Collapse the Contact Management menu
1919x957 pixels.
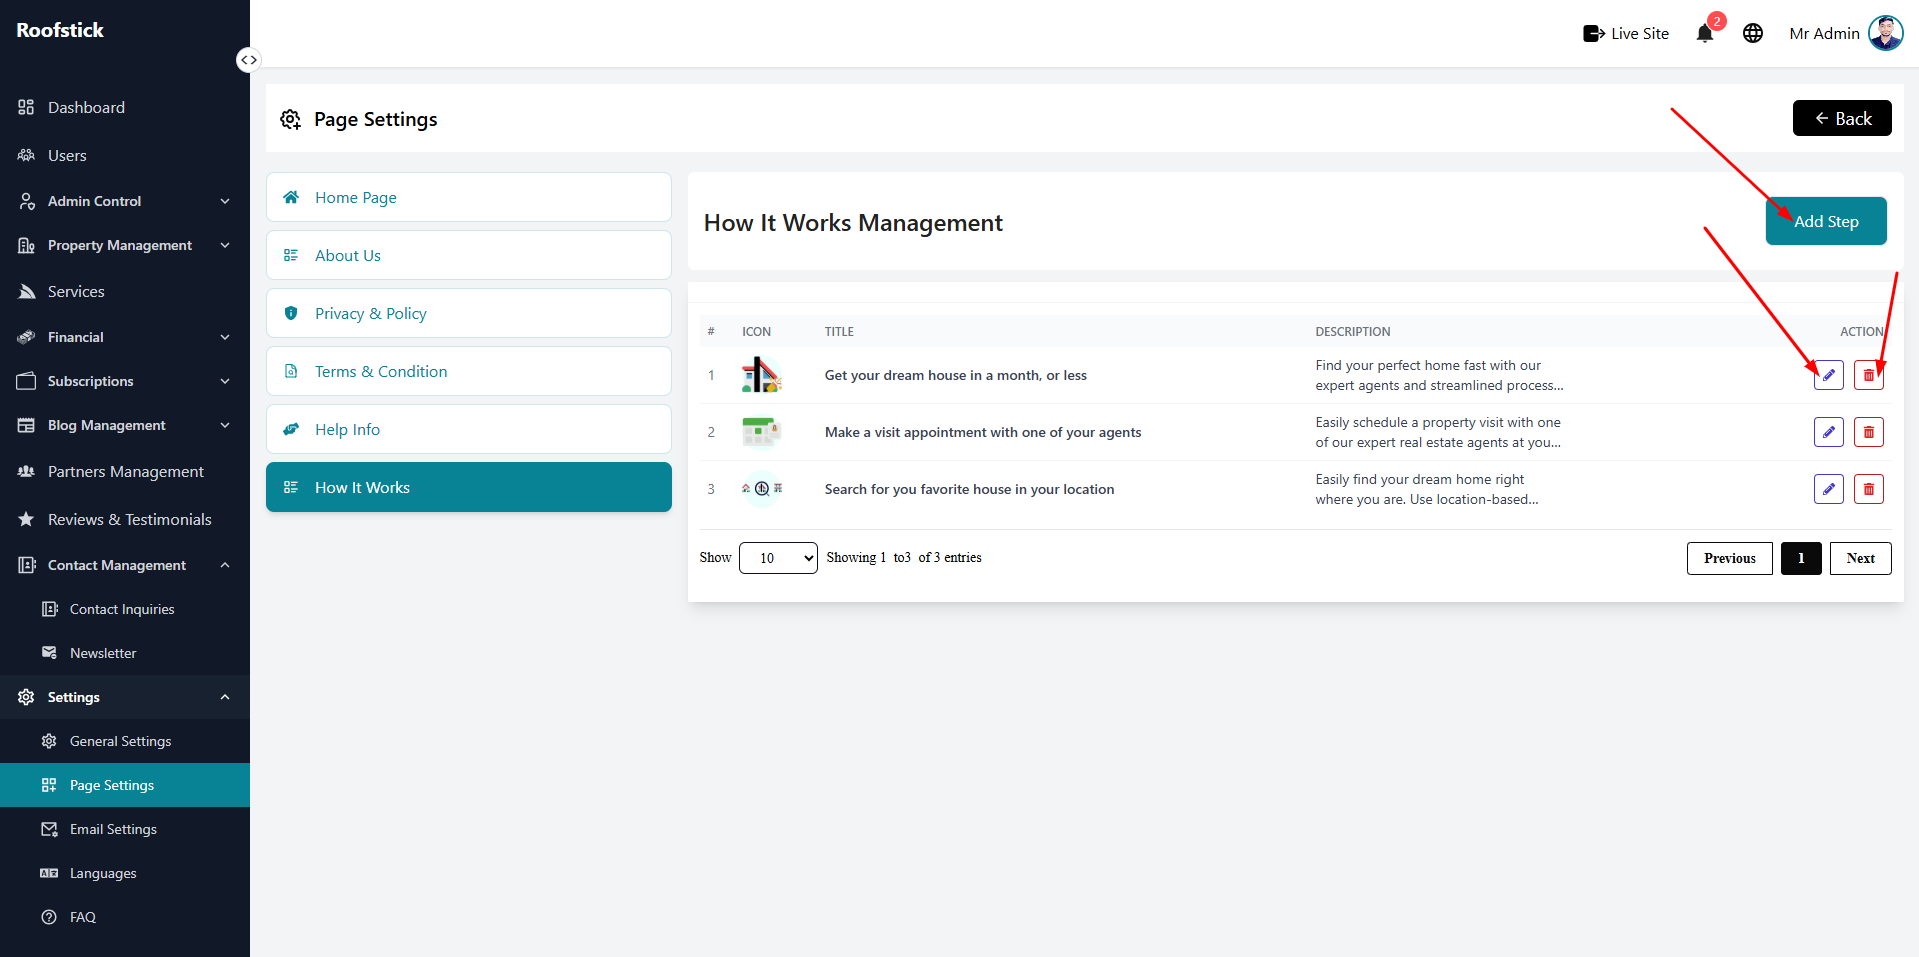tap(125, 565)
